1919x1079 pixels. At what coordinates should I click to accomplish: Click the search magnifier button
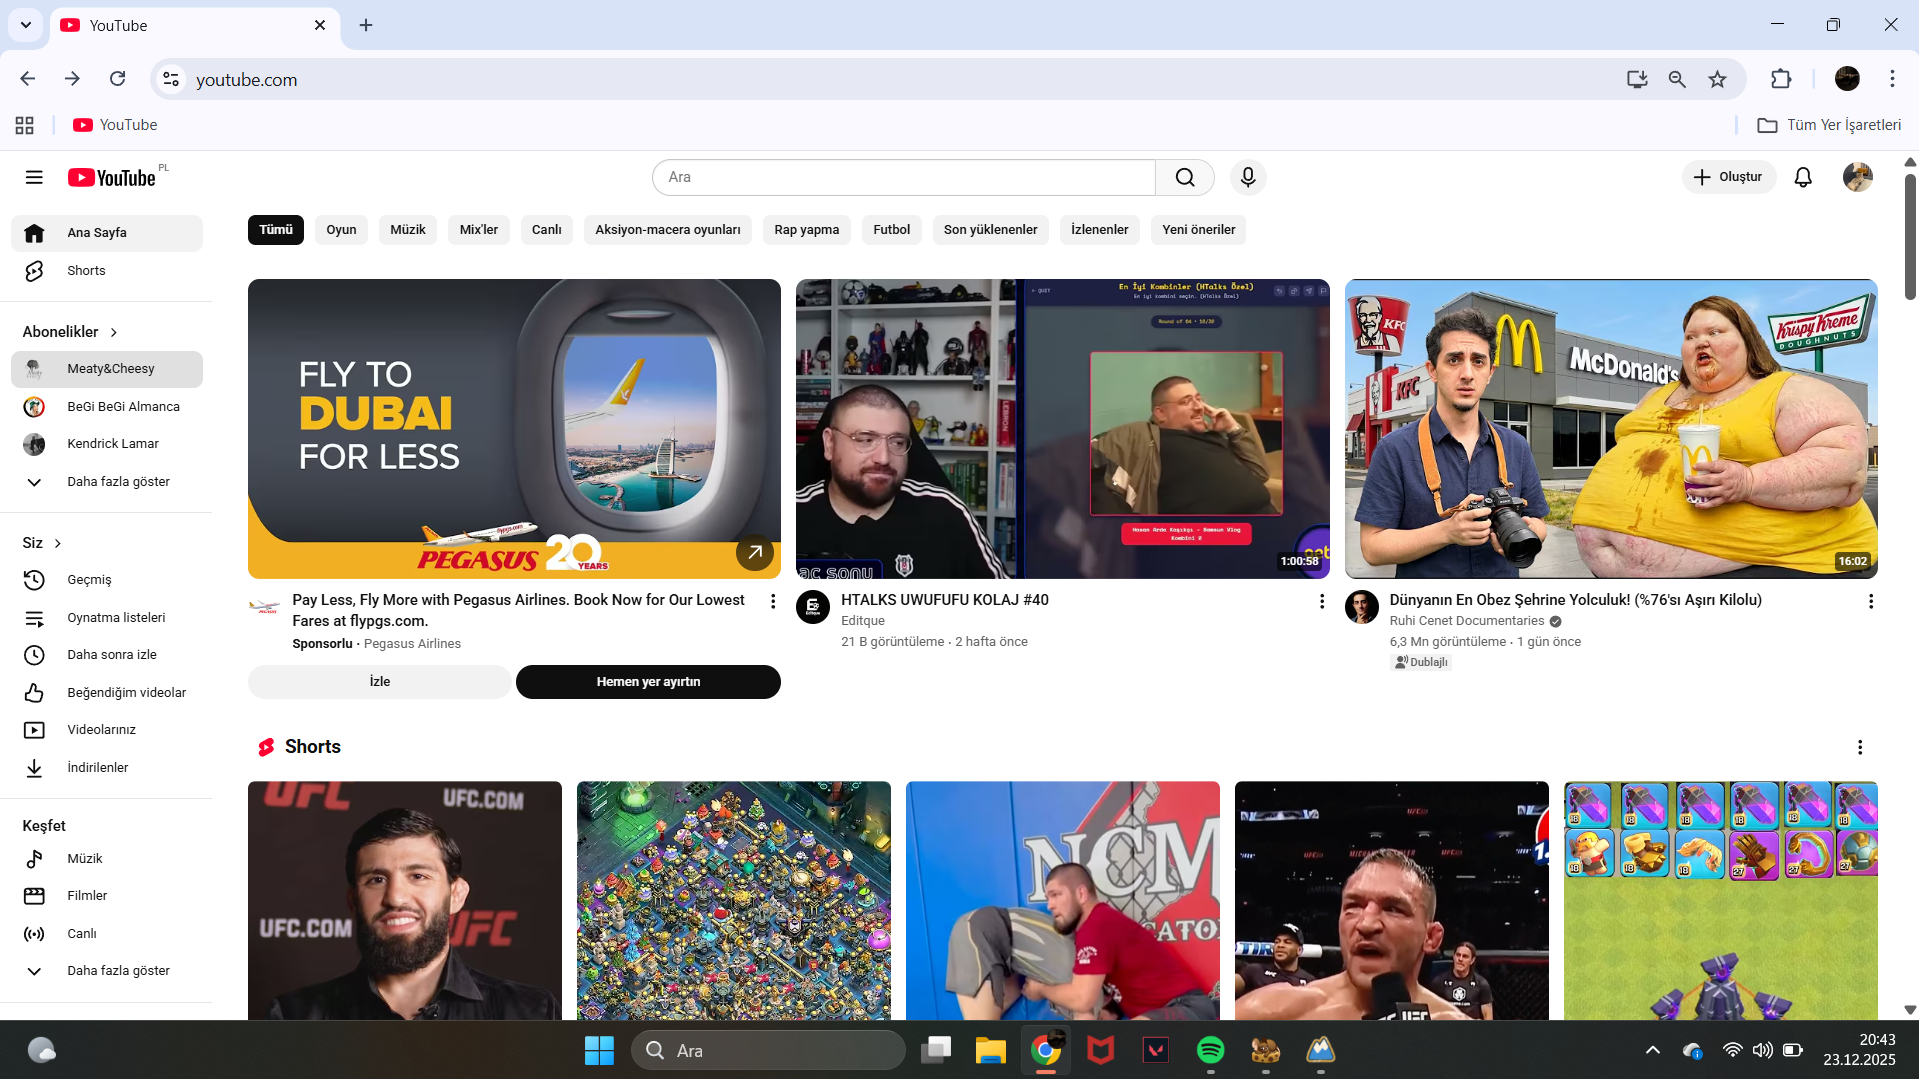(x=1185, y=177)
